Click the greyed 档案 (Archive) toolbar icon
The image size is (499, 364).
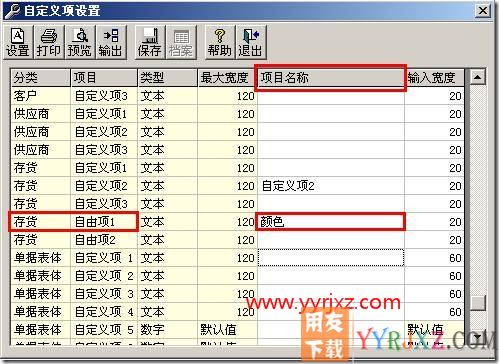(181, 43)
